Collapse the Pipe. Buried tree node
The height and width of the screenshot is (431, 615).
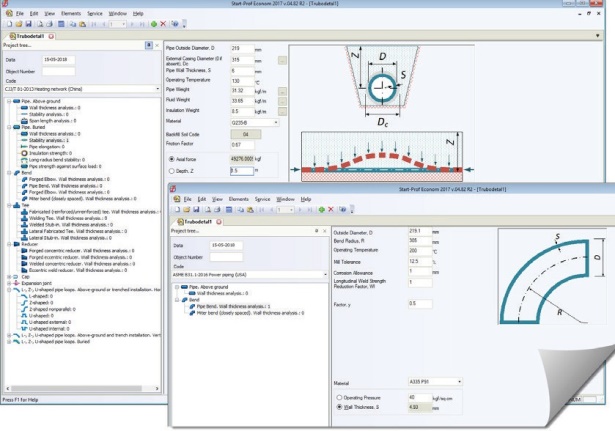click(x=9, y=127)
